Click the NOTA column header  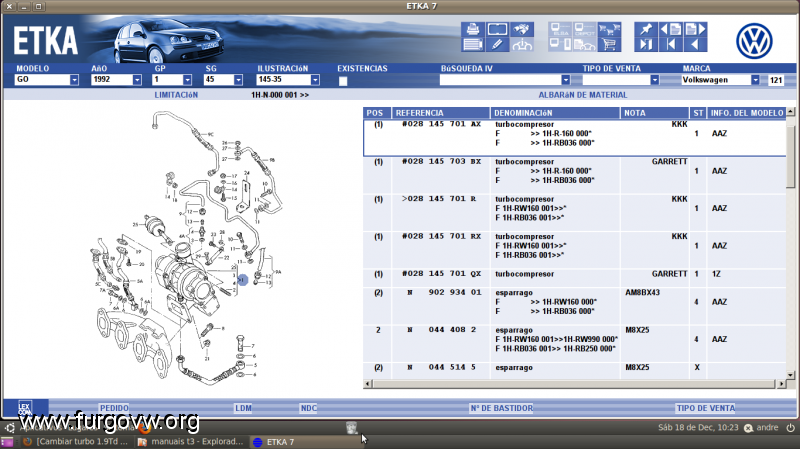[x=655, y=113]
